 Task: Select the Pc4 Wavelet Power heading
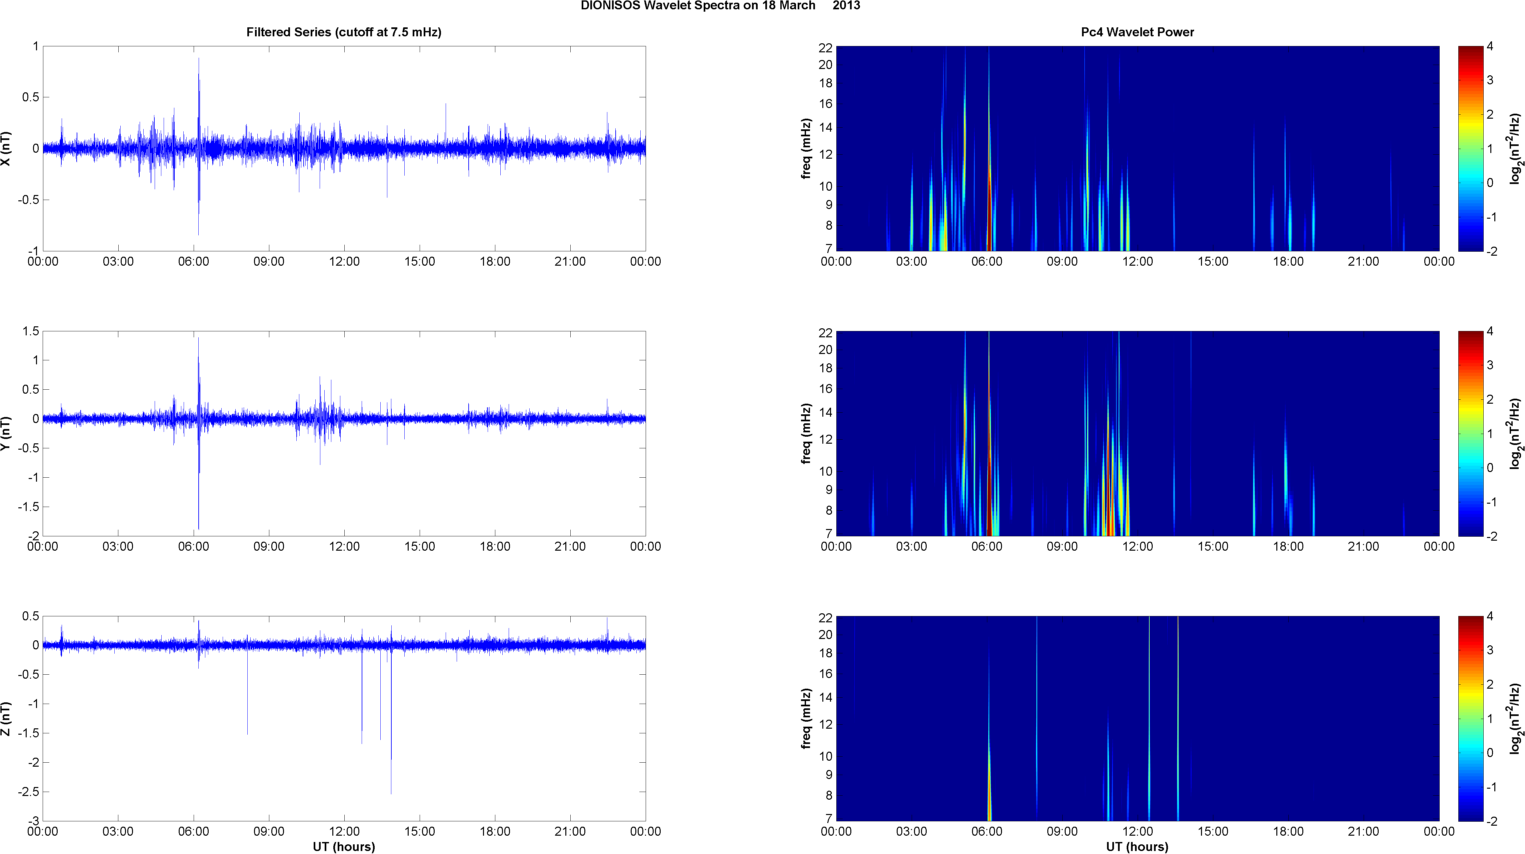click(1137, 32)
